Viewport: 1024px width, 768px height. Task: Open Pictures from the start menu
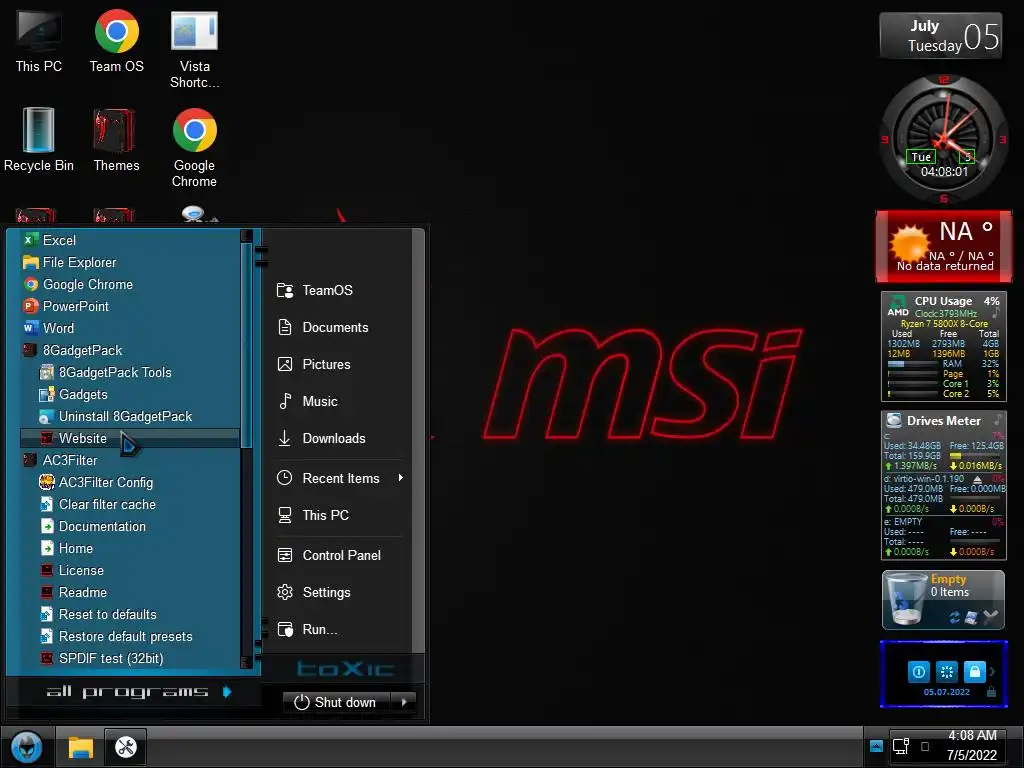(x=314, y=364)
